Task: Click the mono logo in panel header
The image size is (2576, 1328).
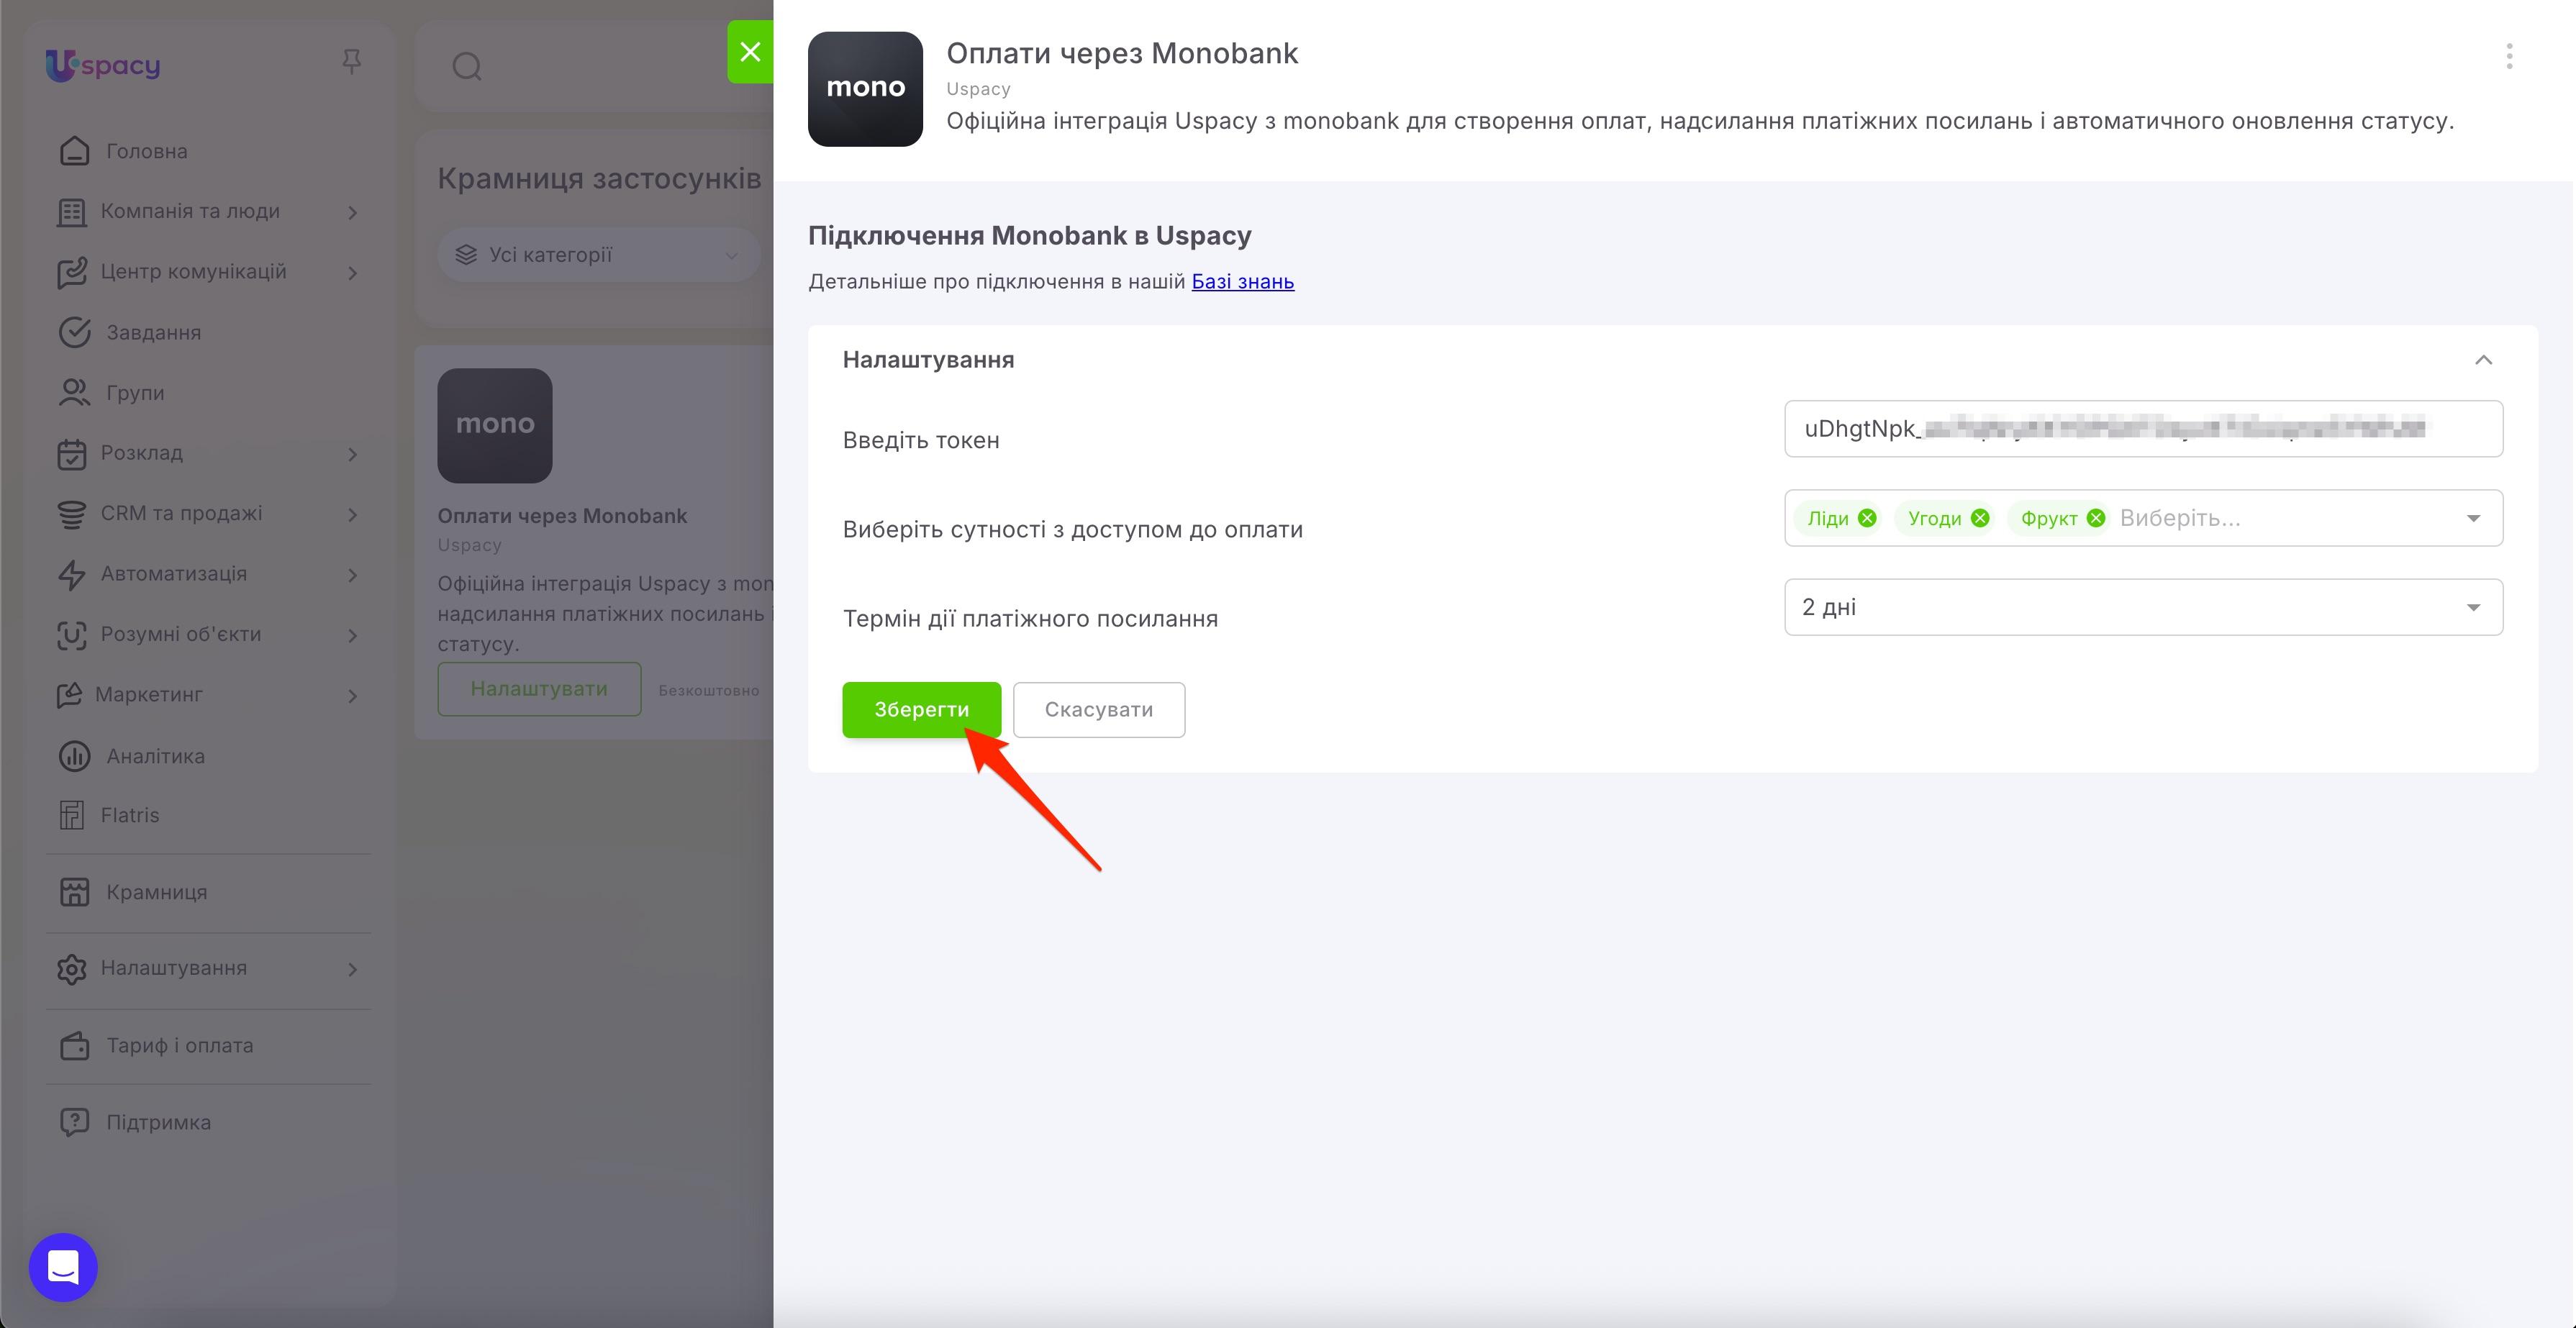Action: pyautogui.click(x=865, y=89)
